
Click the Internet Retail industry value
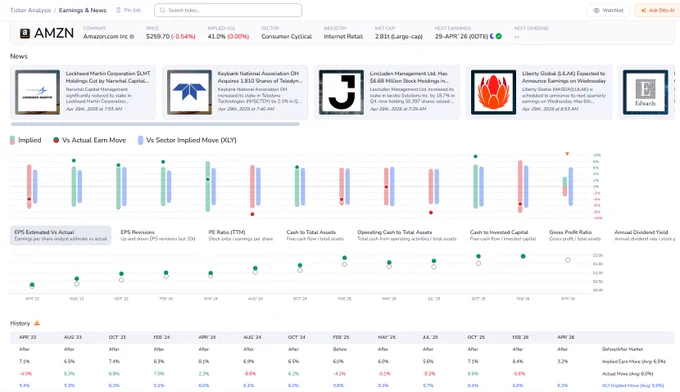(343, 36)
